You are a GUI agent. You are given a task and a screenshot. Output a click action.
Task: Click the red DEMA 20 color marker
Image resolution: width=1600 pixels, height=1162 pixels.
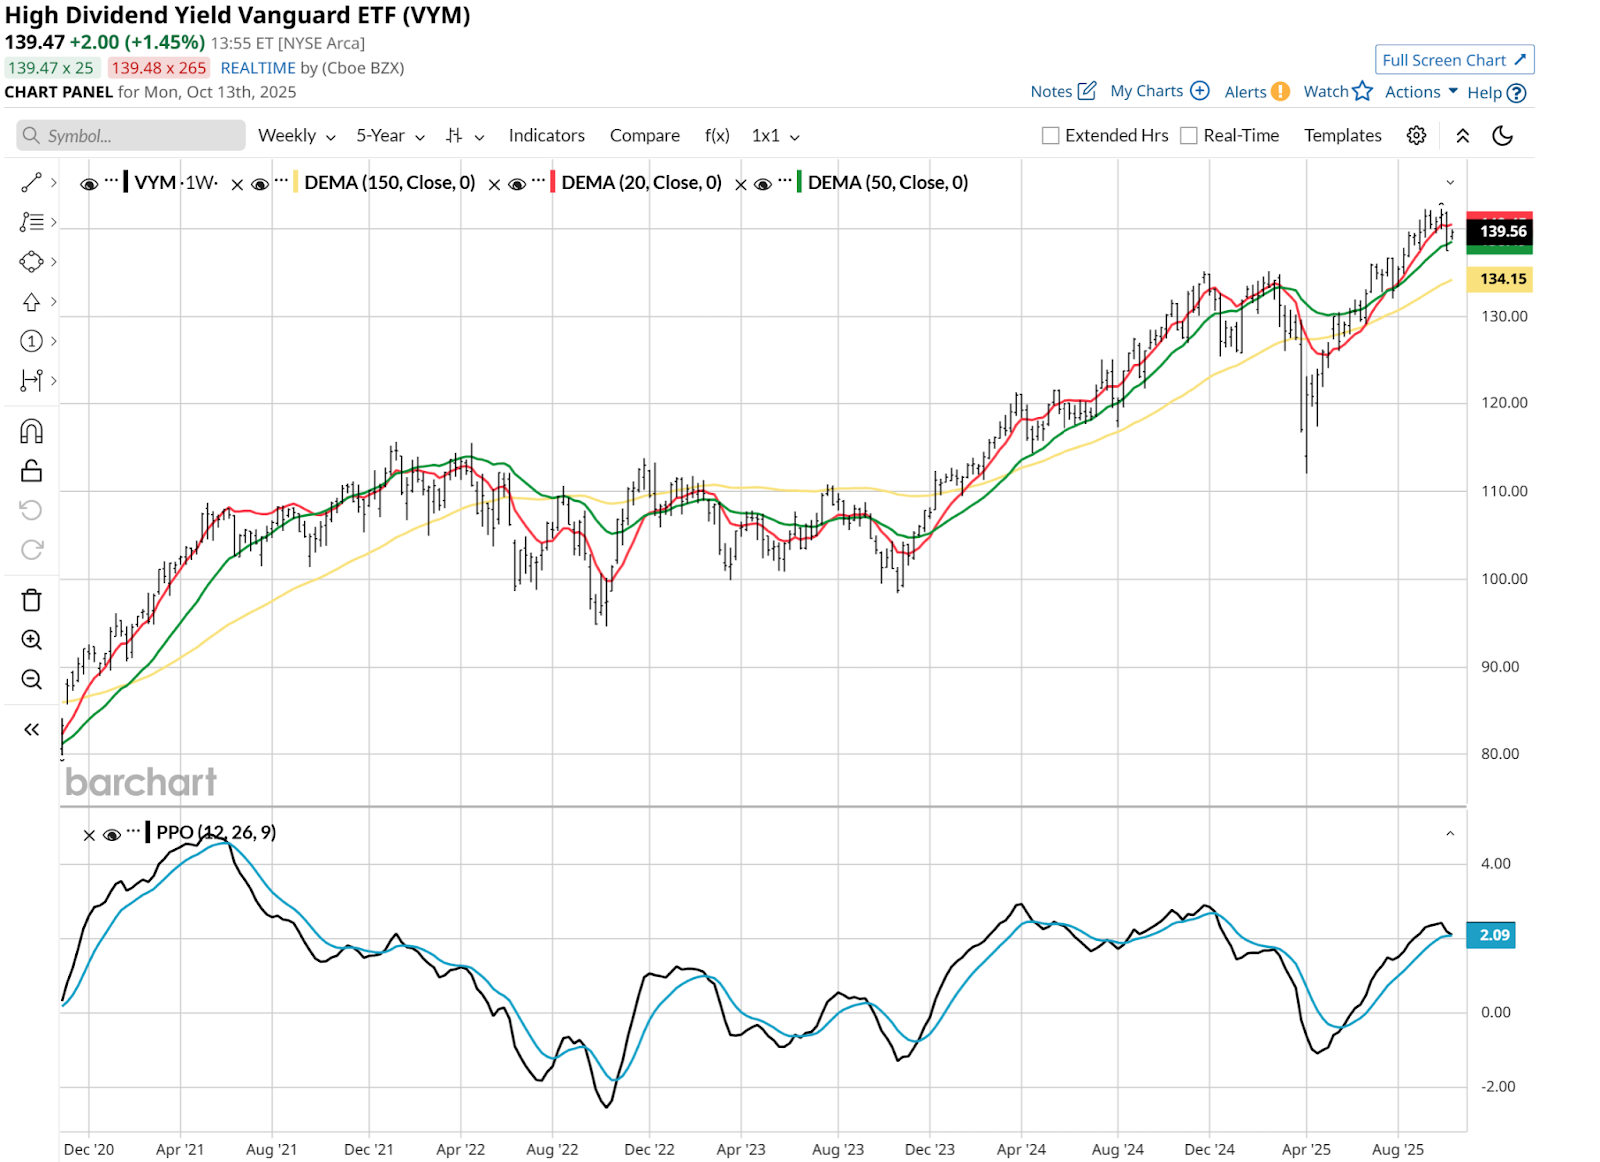pos(553,182)
